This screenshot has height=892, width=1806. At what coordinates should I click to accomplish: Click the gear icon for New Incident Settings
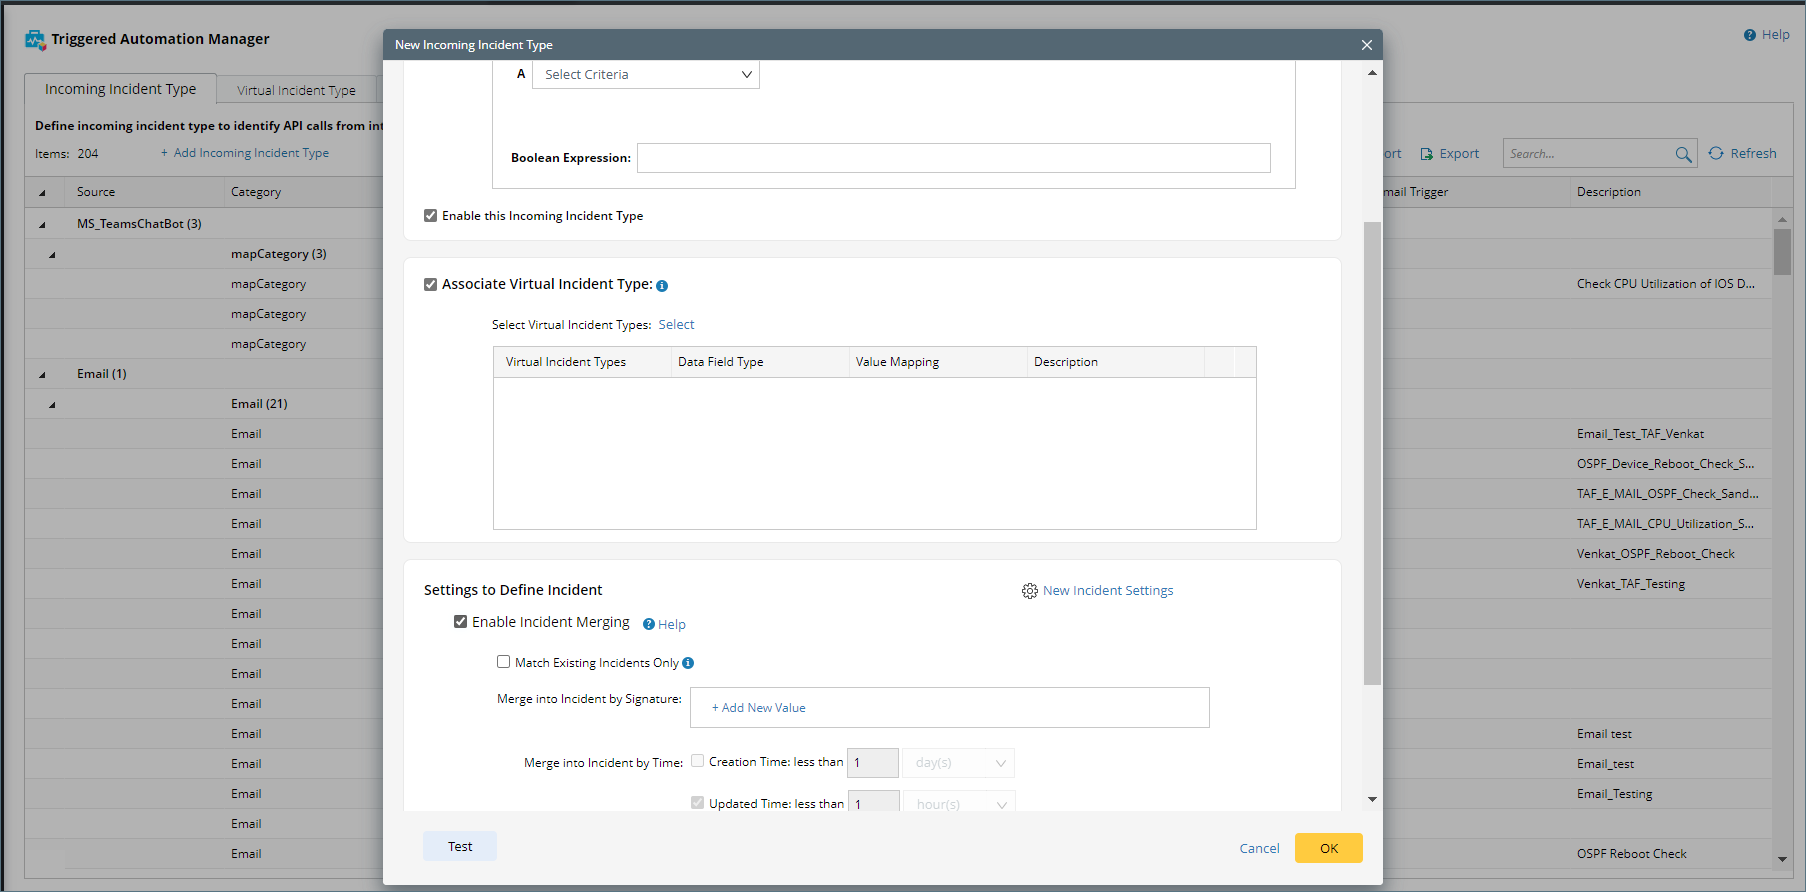point(1029,591)
